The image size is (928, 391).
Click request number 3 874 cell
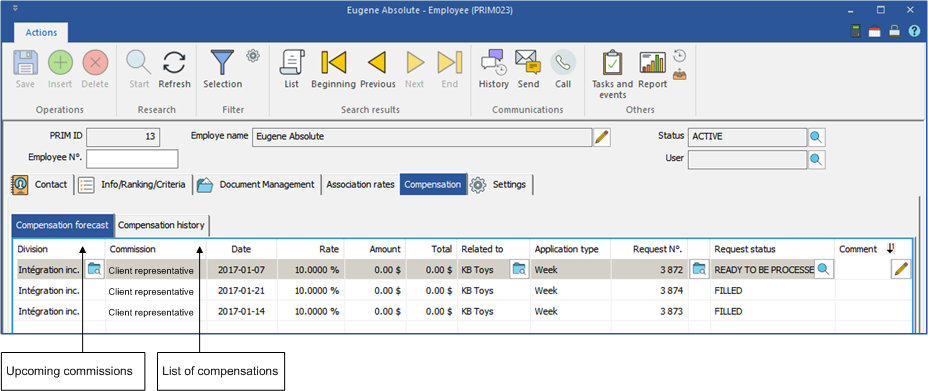649,290
